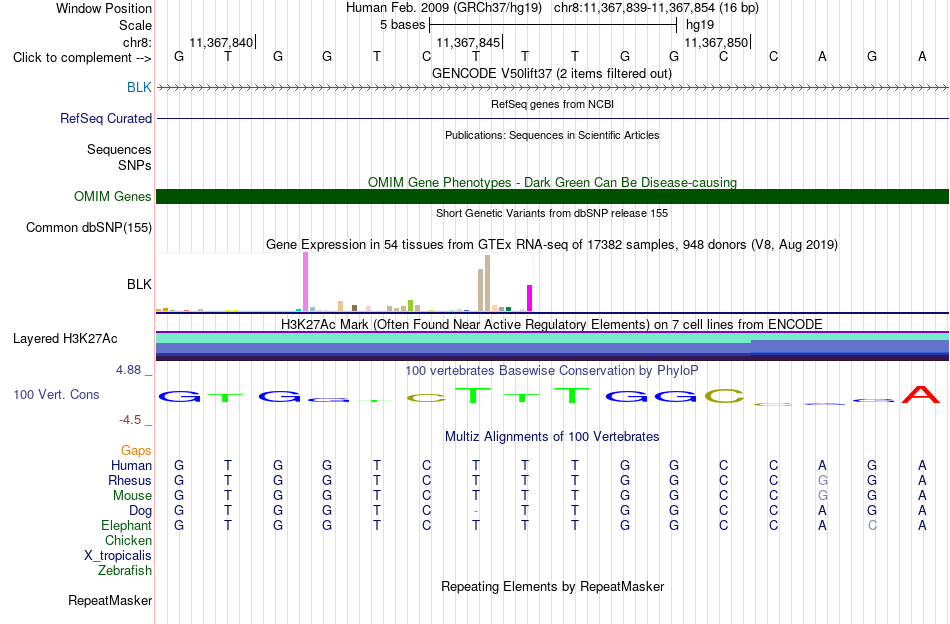Click the magenta bar in GTEx expression chart
This screenshot has height=624, width=950.
tap(530, 298)
